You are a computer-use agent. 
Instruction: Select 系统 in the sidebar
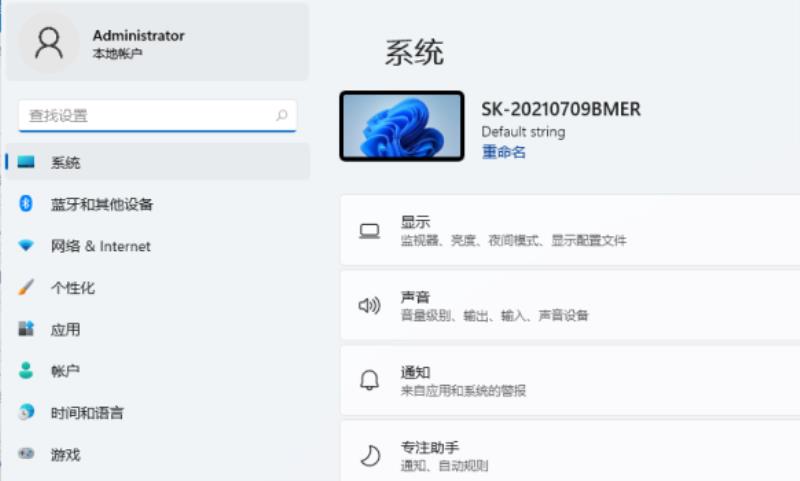click(157, 162)
